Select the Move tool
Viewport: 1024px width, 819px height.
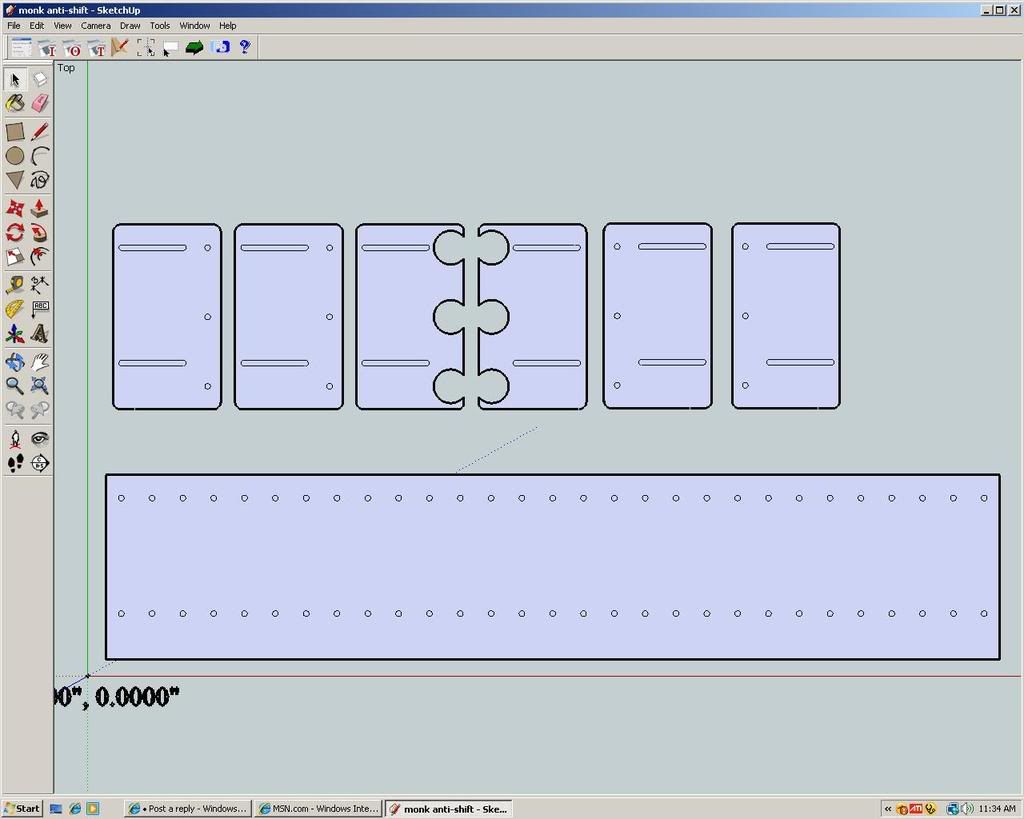pos(15,208)
